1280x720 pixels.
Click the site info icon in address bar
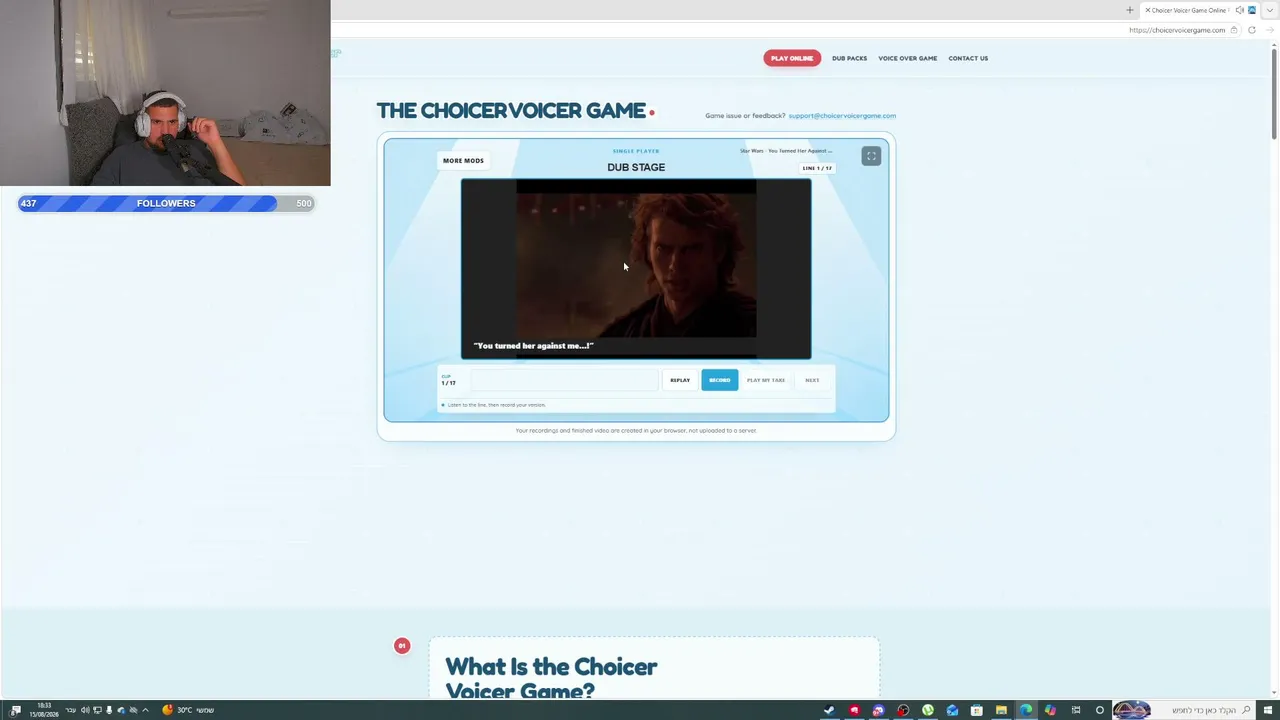1234,30
